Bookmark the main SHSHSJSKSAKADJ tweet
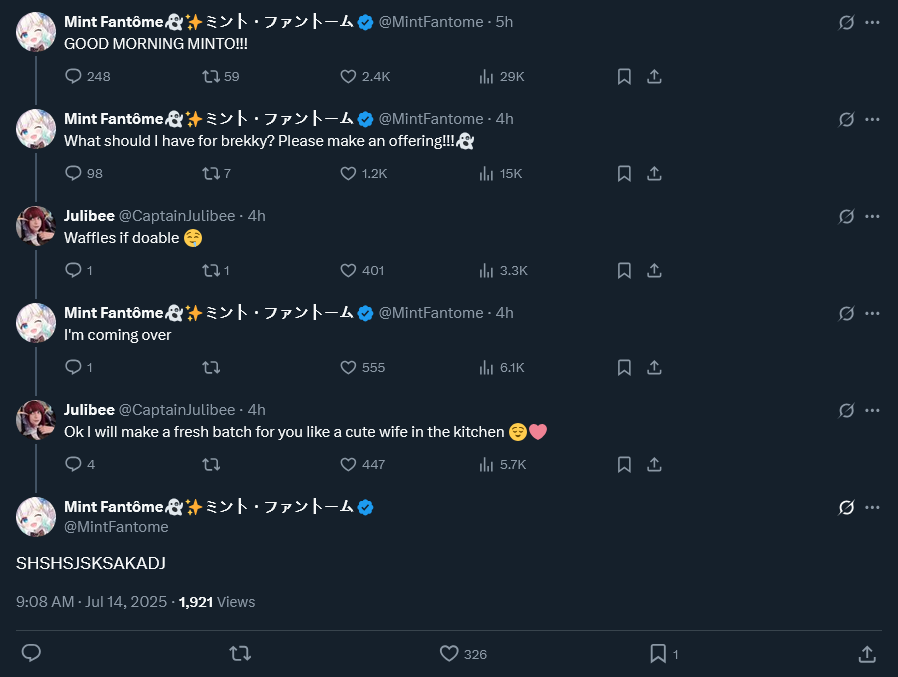This screenshot has width=898, height=677. 658,654
